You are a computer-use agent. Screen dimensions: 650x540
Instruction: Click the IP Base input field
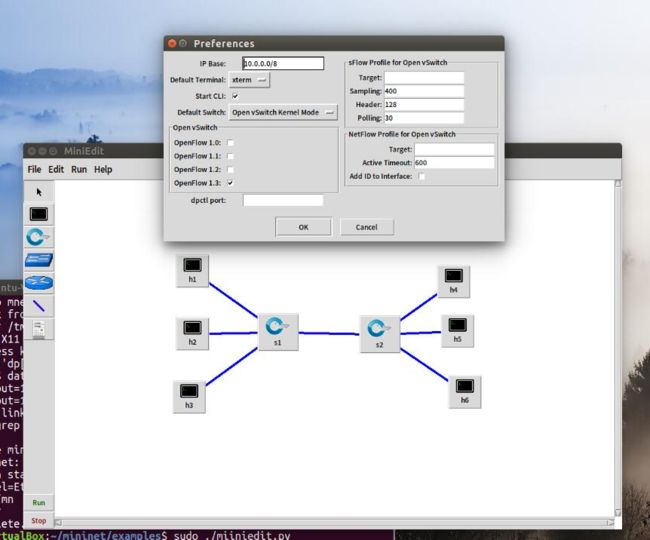283,63
